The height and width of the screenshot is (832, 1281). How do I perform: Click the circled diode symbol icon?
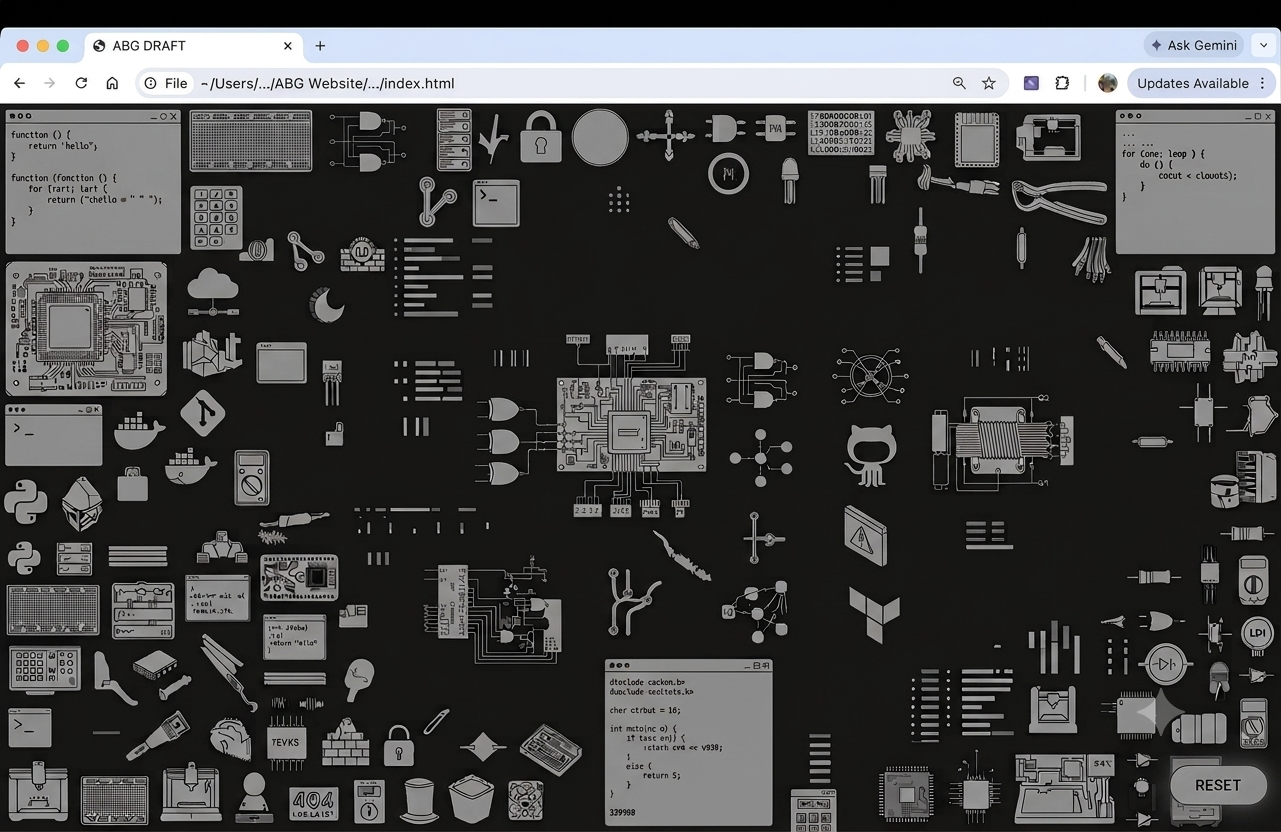tap(1166, 663)
